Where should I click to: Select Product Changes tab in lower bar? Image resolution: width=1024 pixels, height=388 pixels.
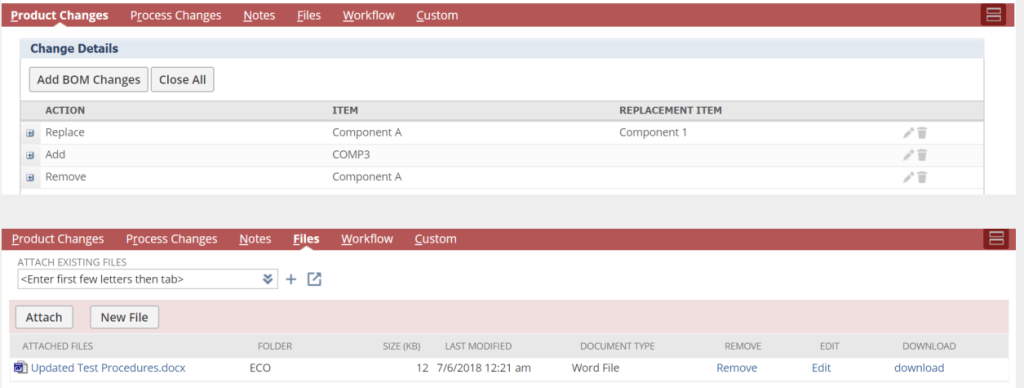58,238
